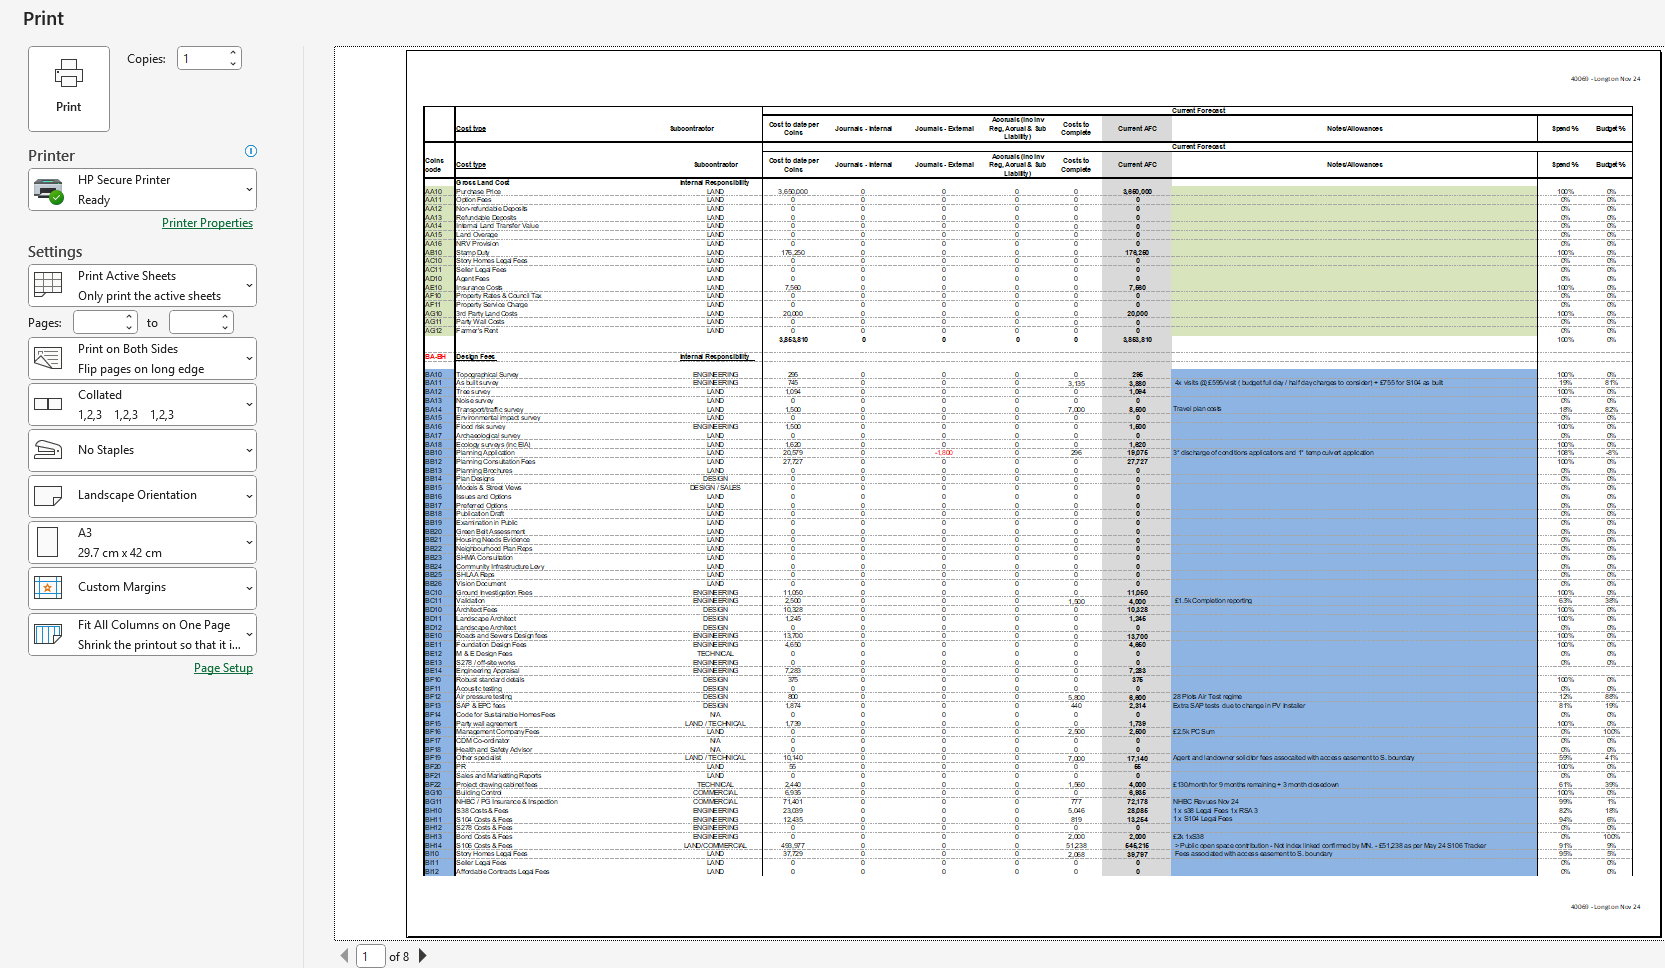
Task: Open Print on Both Sides dropdown
Action: coord(143,358)
